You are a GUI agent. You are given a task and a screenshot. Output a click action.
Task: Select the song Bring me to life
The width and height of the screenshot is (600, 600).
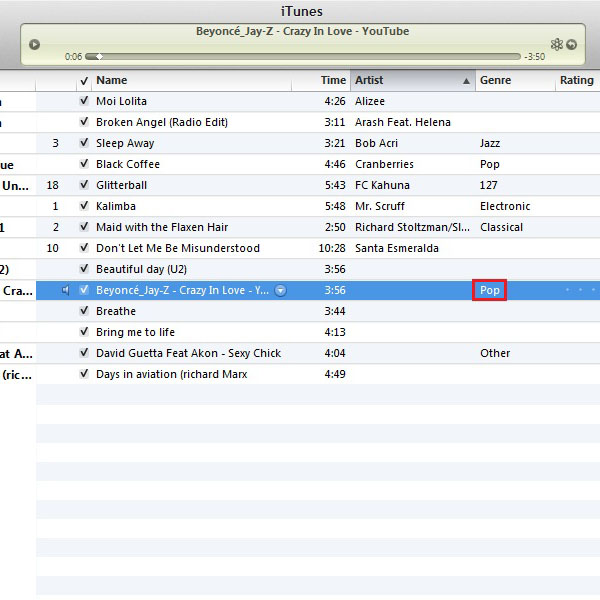tap(135, 332)
